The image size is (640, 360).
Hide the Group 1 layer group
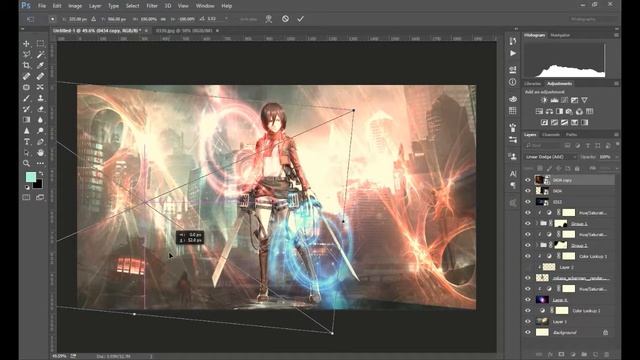tap(528, 224)
